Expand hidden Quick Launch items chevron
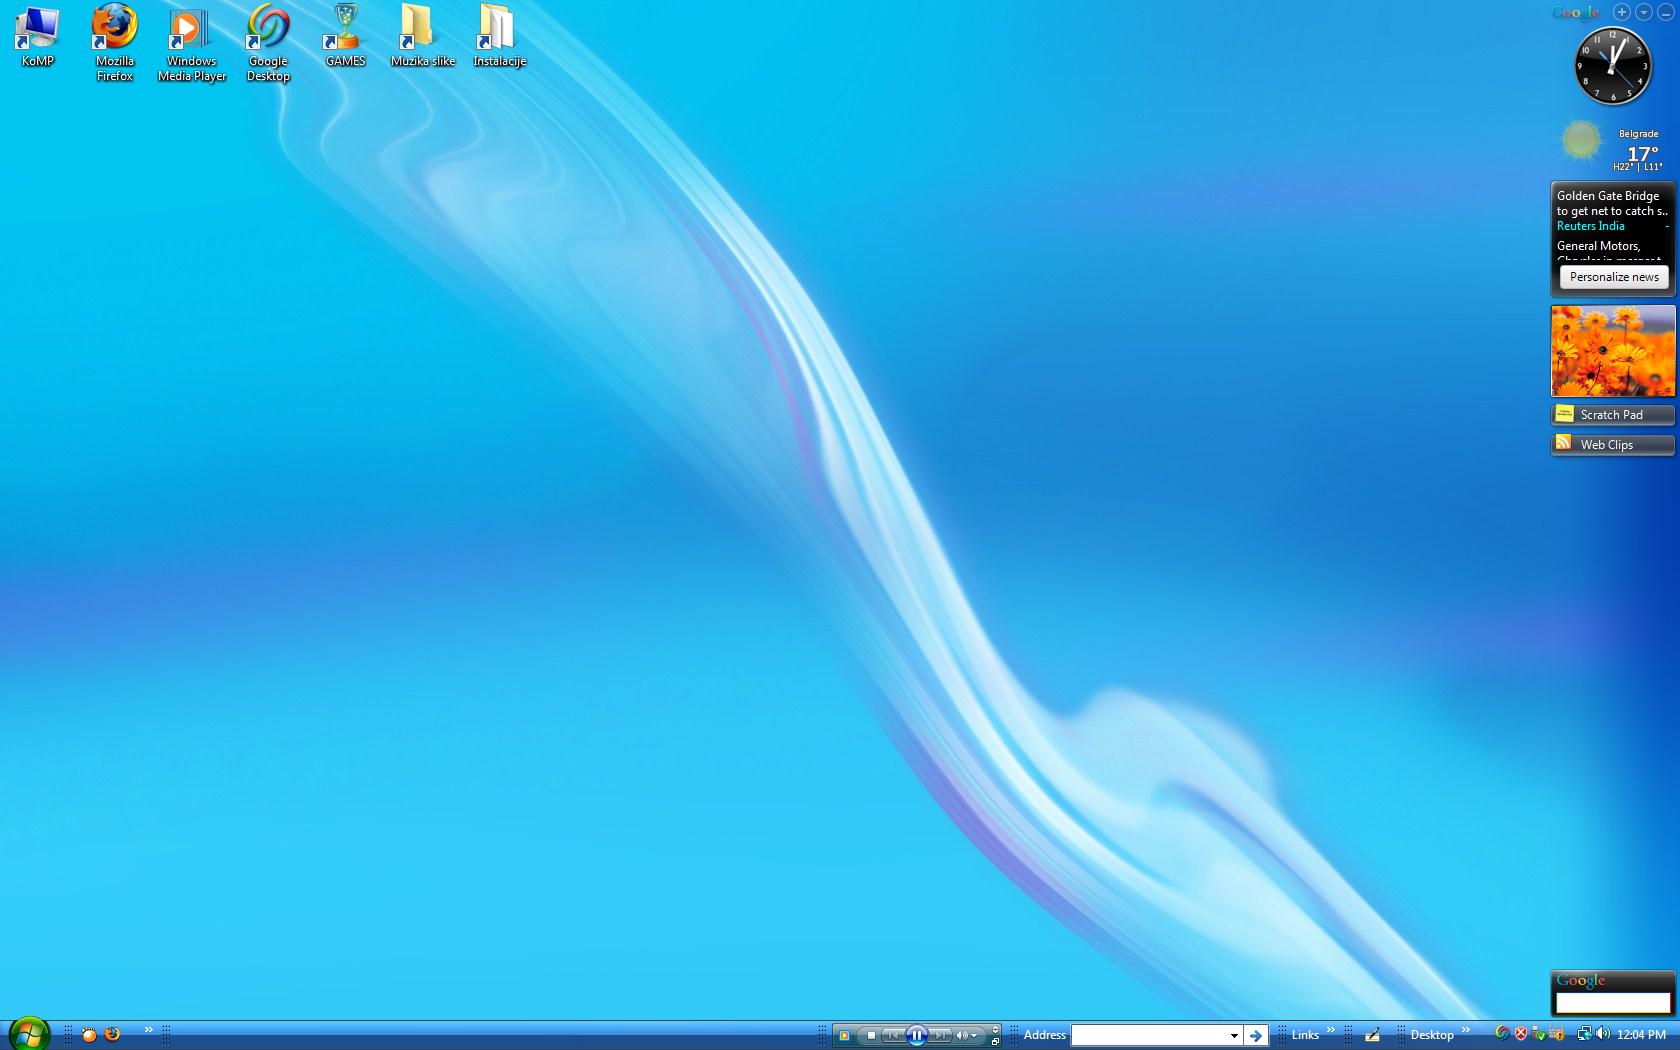This screenshot has width=1680, height=1050. [x=149, y=1030]
